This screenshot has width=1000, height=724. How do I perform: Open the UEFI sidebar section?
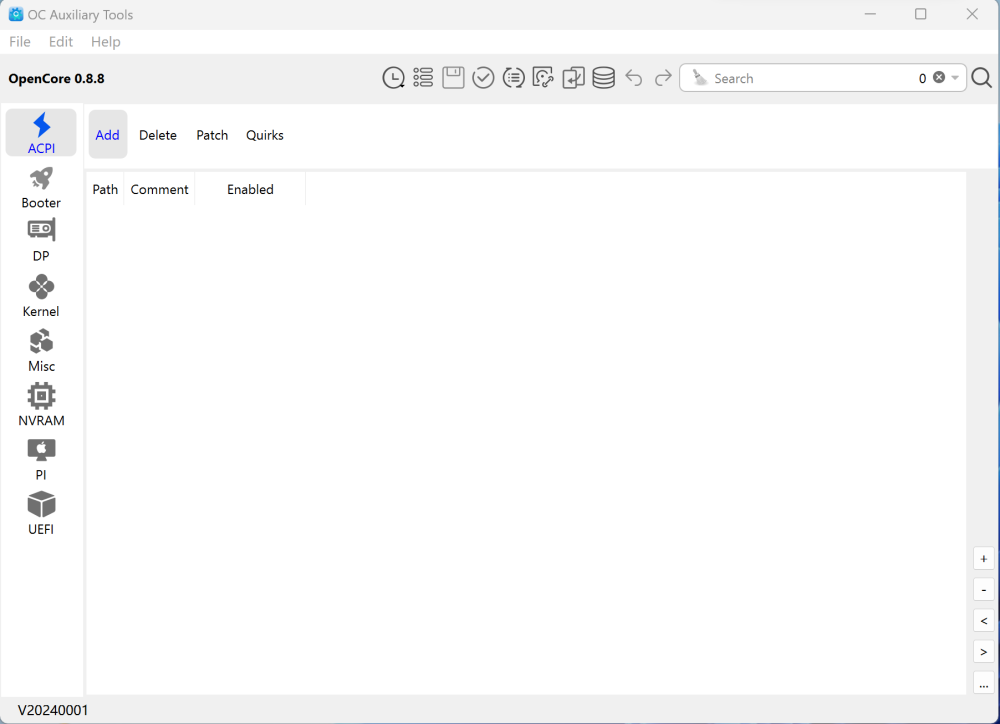coord(41,513)
